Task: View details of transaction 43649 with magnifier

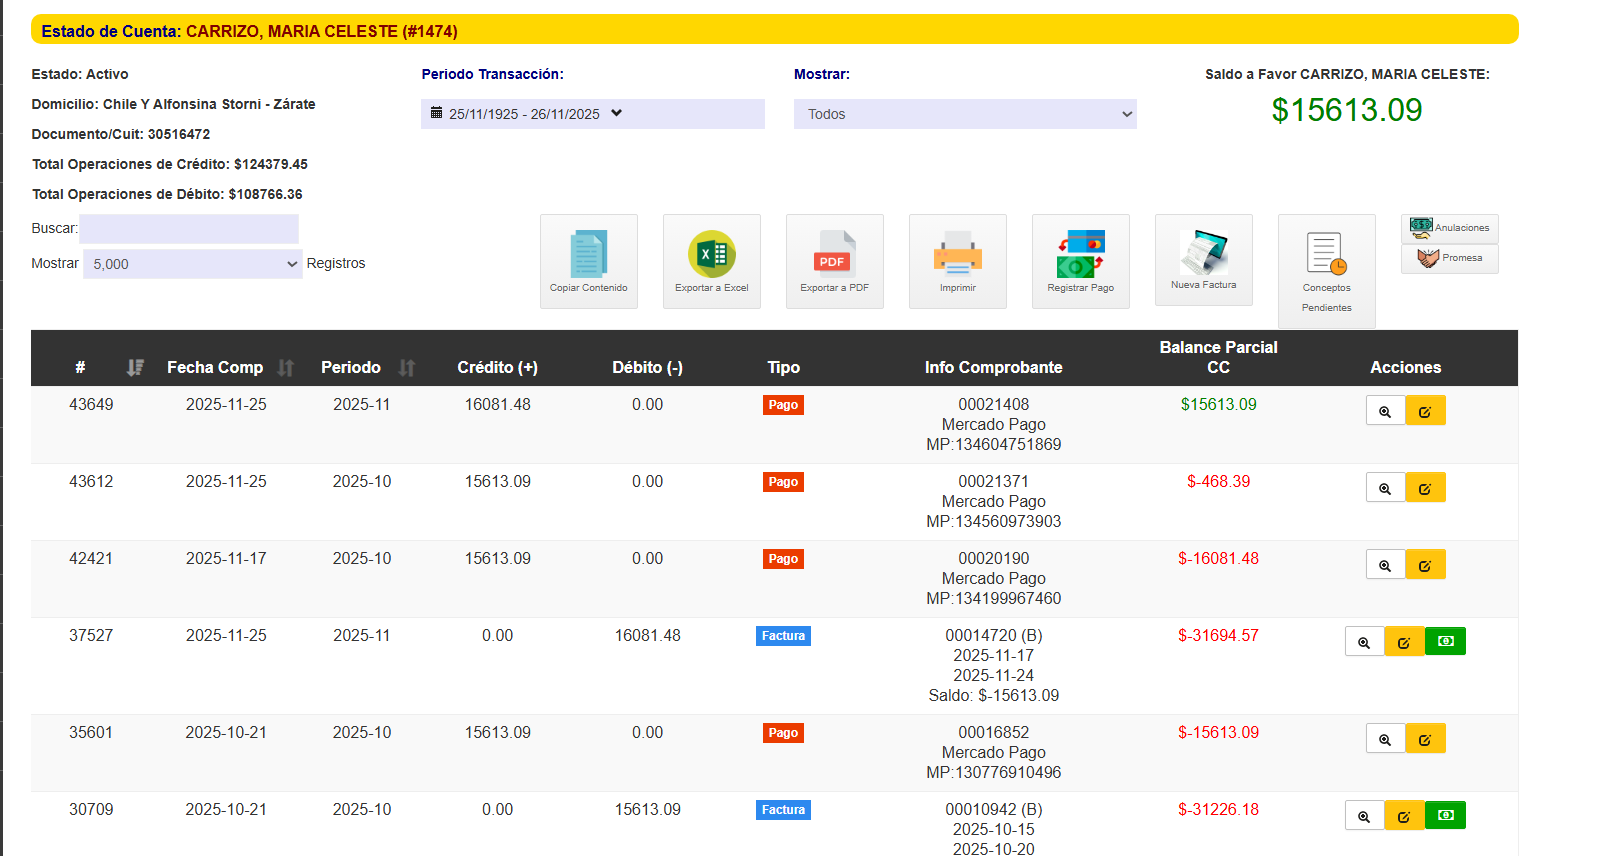Action: tap(1385, 411)
